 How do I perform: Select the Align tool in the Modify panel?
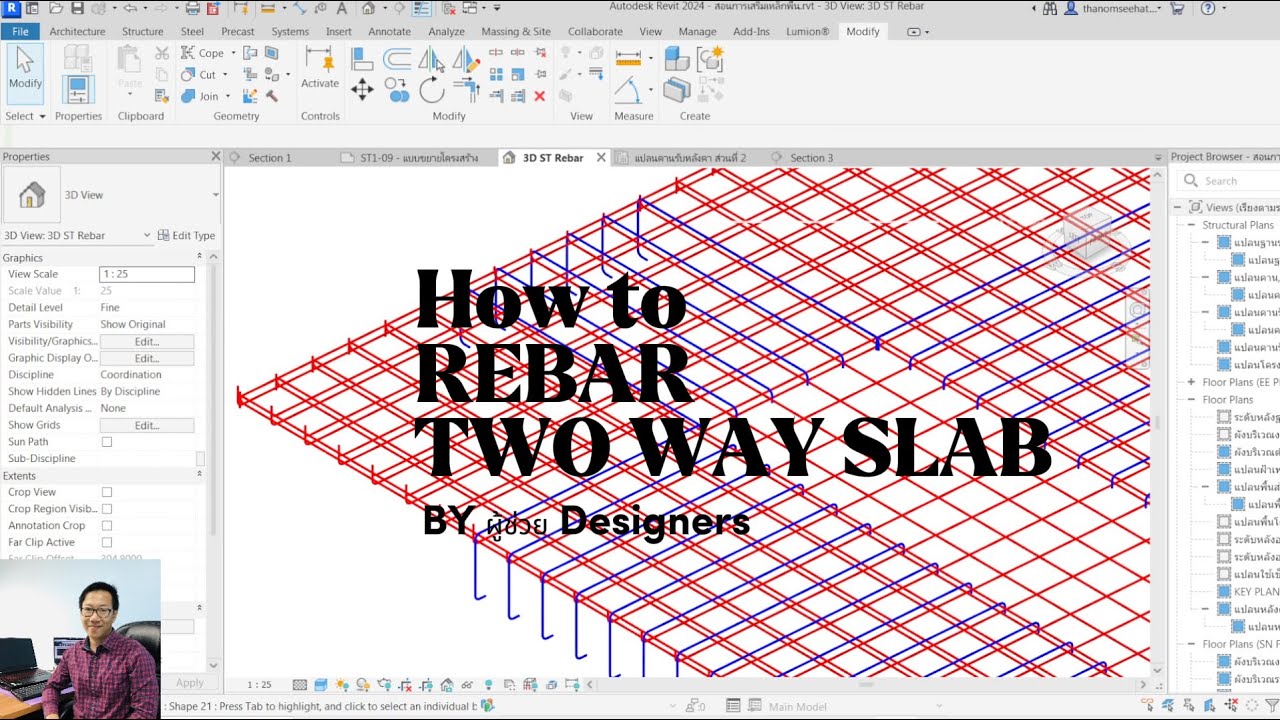pyautogui.click(x=362, y=60)
